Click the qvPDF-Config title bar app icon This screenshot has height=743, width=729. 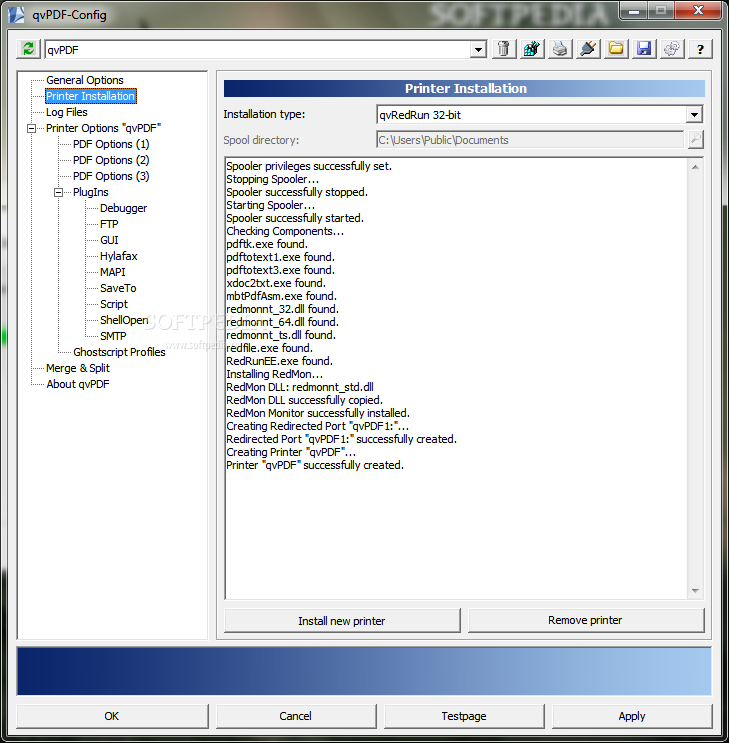(x=17, y=15)
